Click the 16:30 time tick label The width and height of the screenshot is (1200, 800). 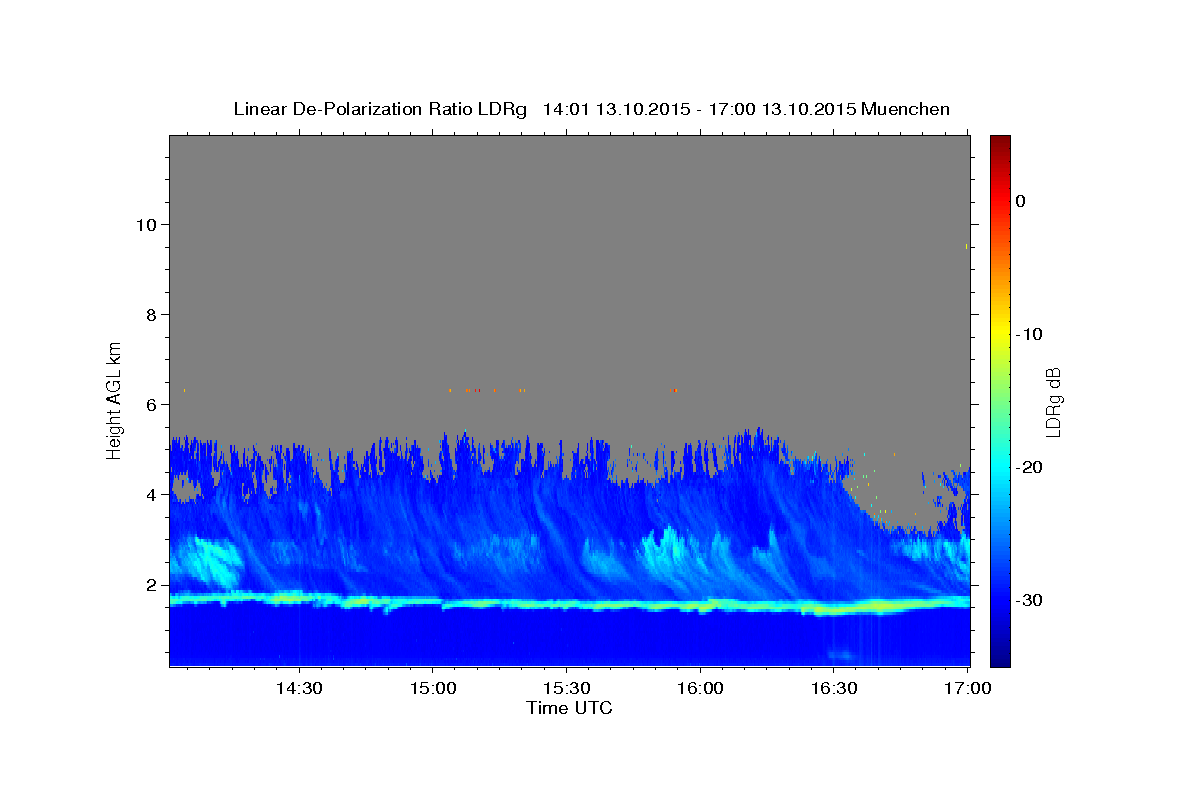coord(834,688)
